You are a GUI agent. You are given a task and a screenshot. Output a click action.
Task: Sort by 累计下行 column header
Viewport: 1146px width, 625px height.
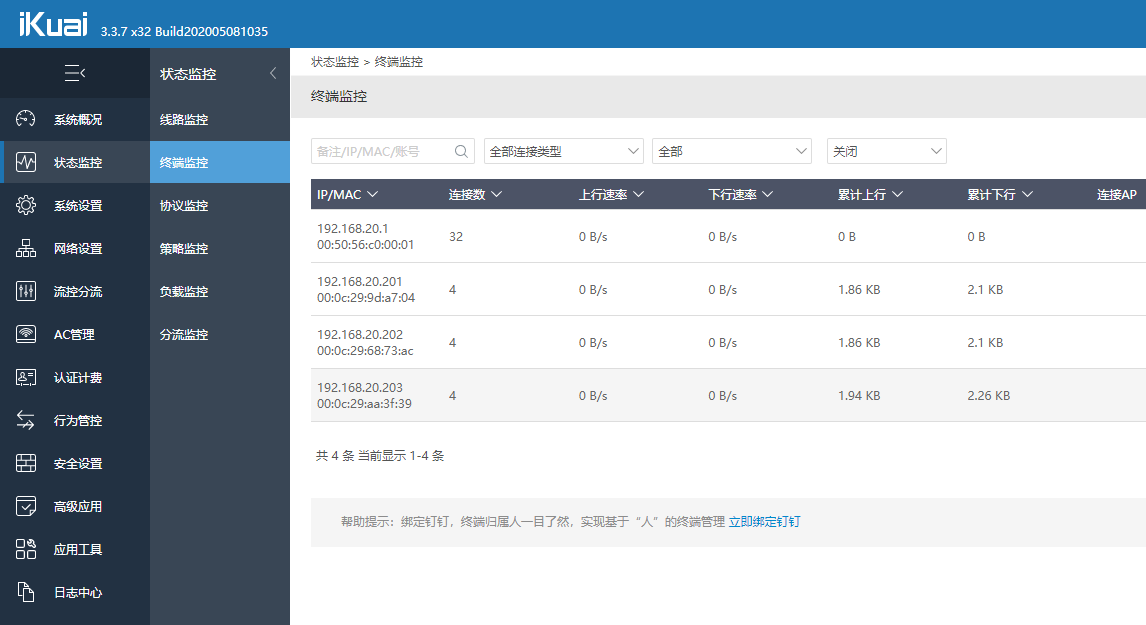[x=999, y=195]
